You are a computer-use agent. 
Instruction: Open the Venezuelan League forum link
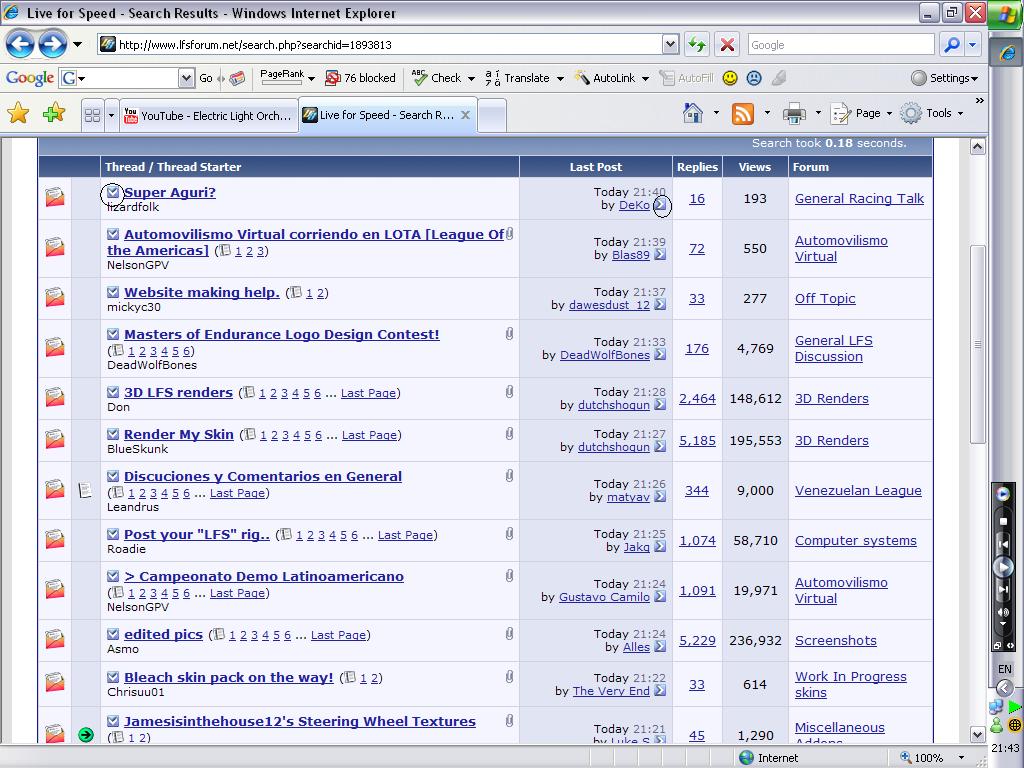[x=858, y=490]
